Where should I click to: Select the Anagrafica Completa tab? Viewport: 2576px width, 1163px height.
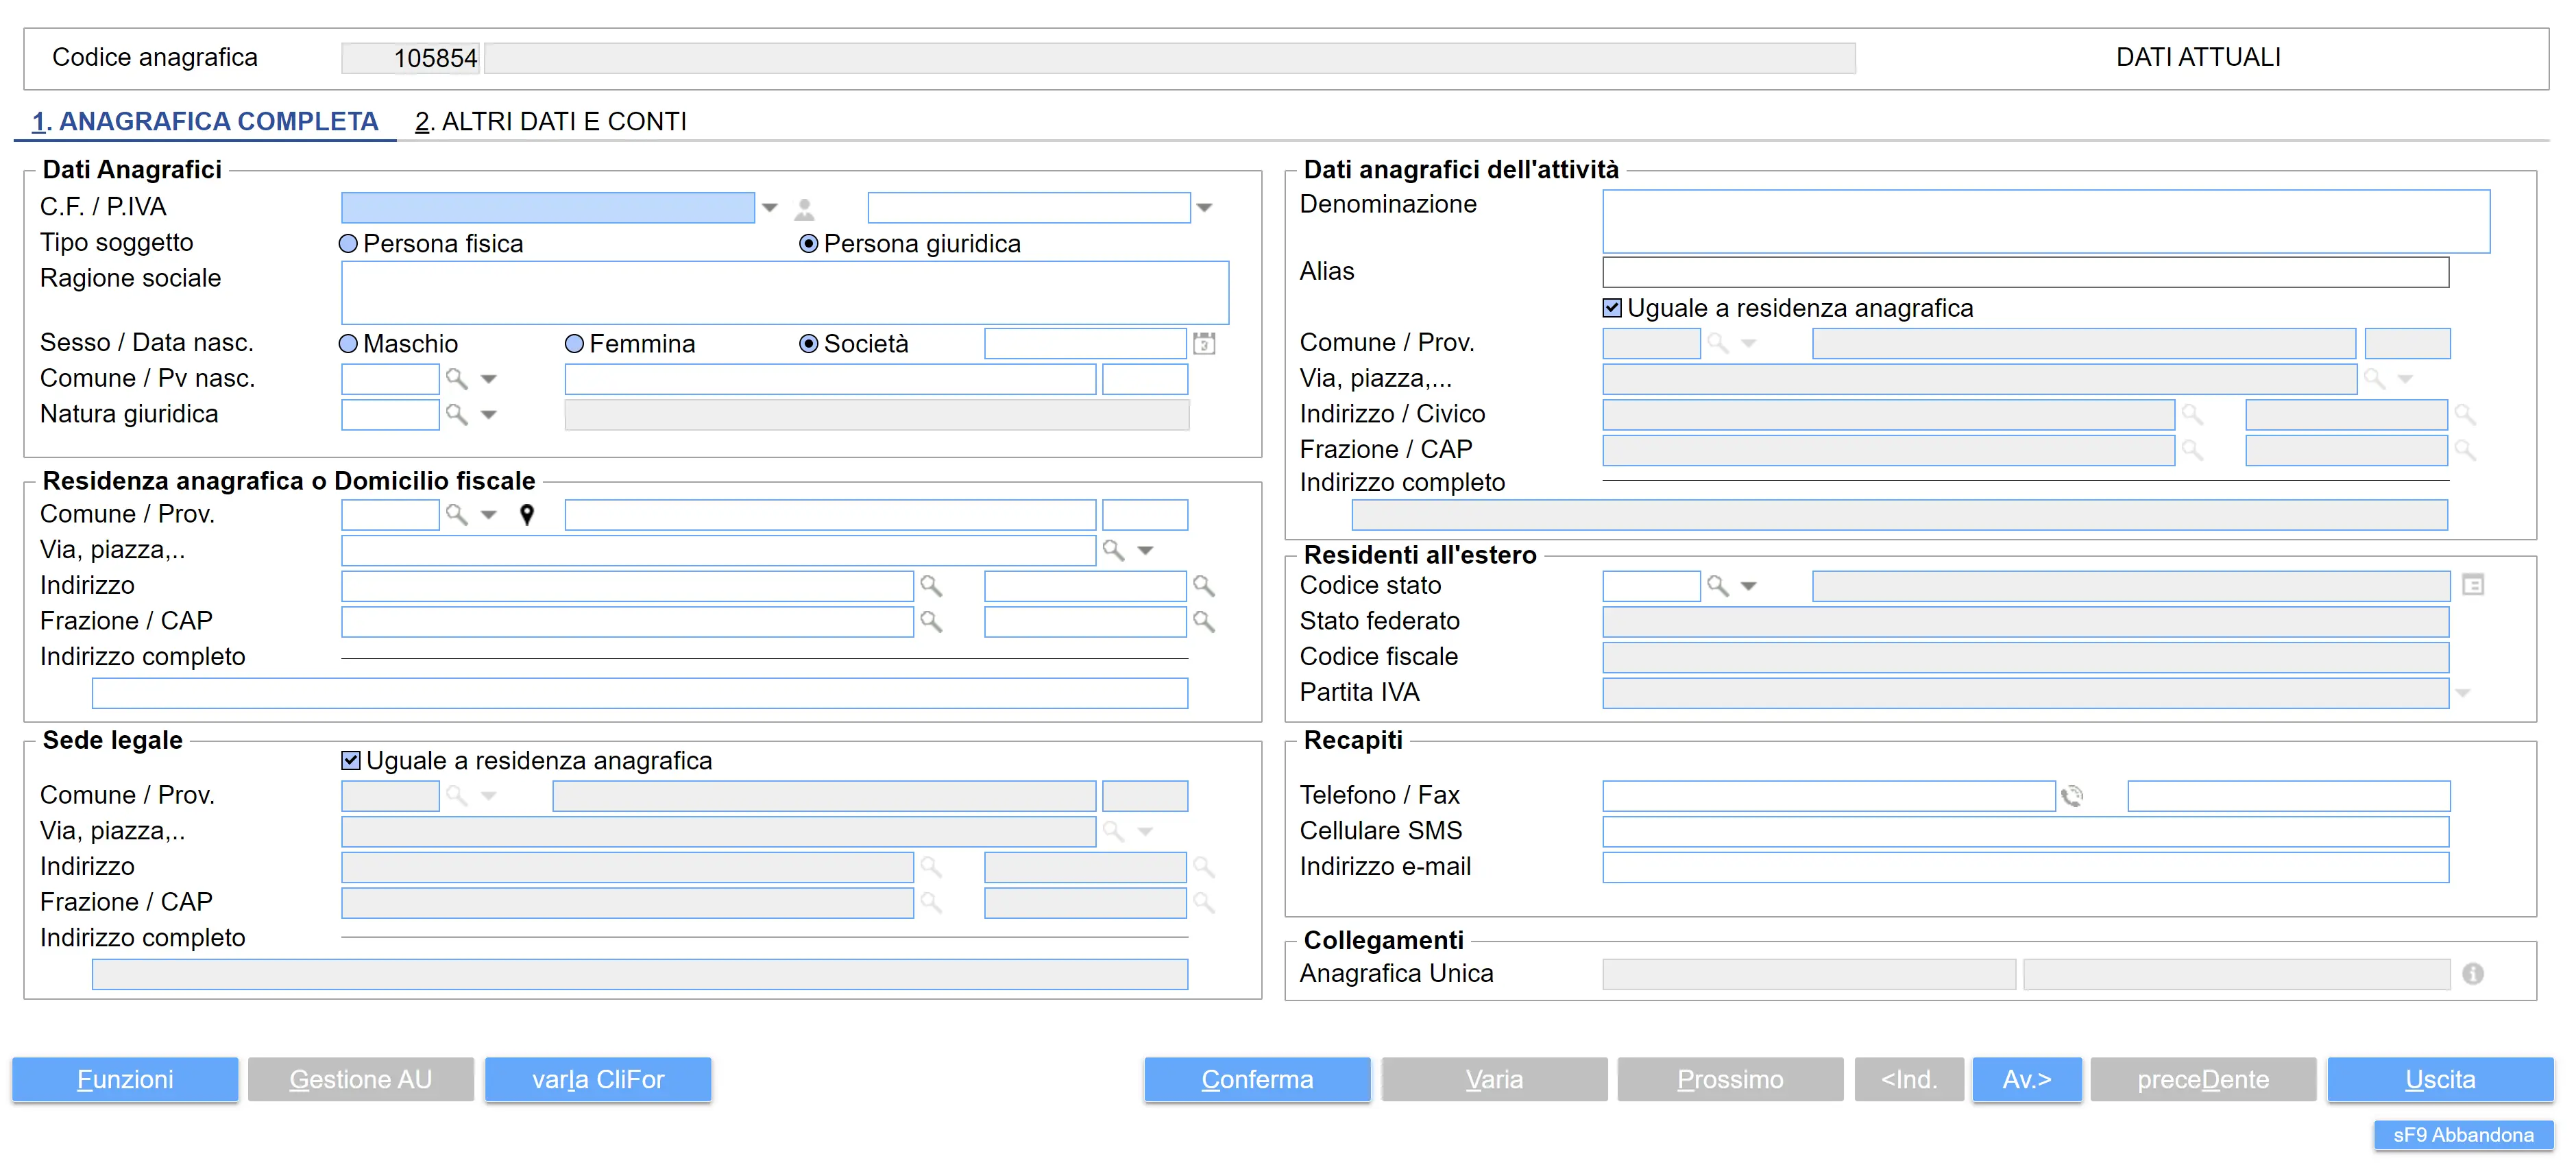(x=205, y=122)
